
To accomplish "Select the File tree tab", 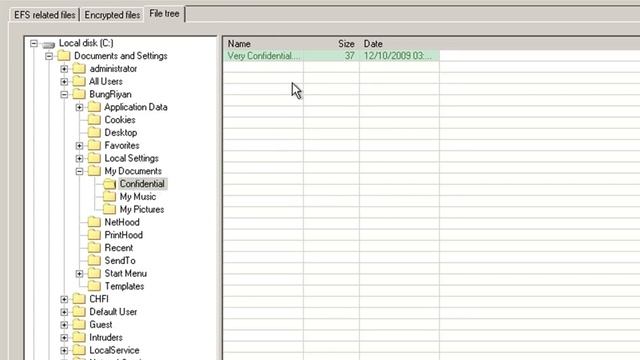I will tap(164, 13).
